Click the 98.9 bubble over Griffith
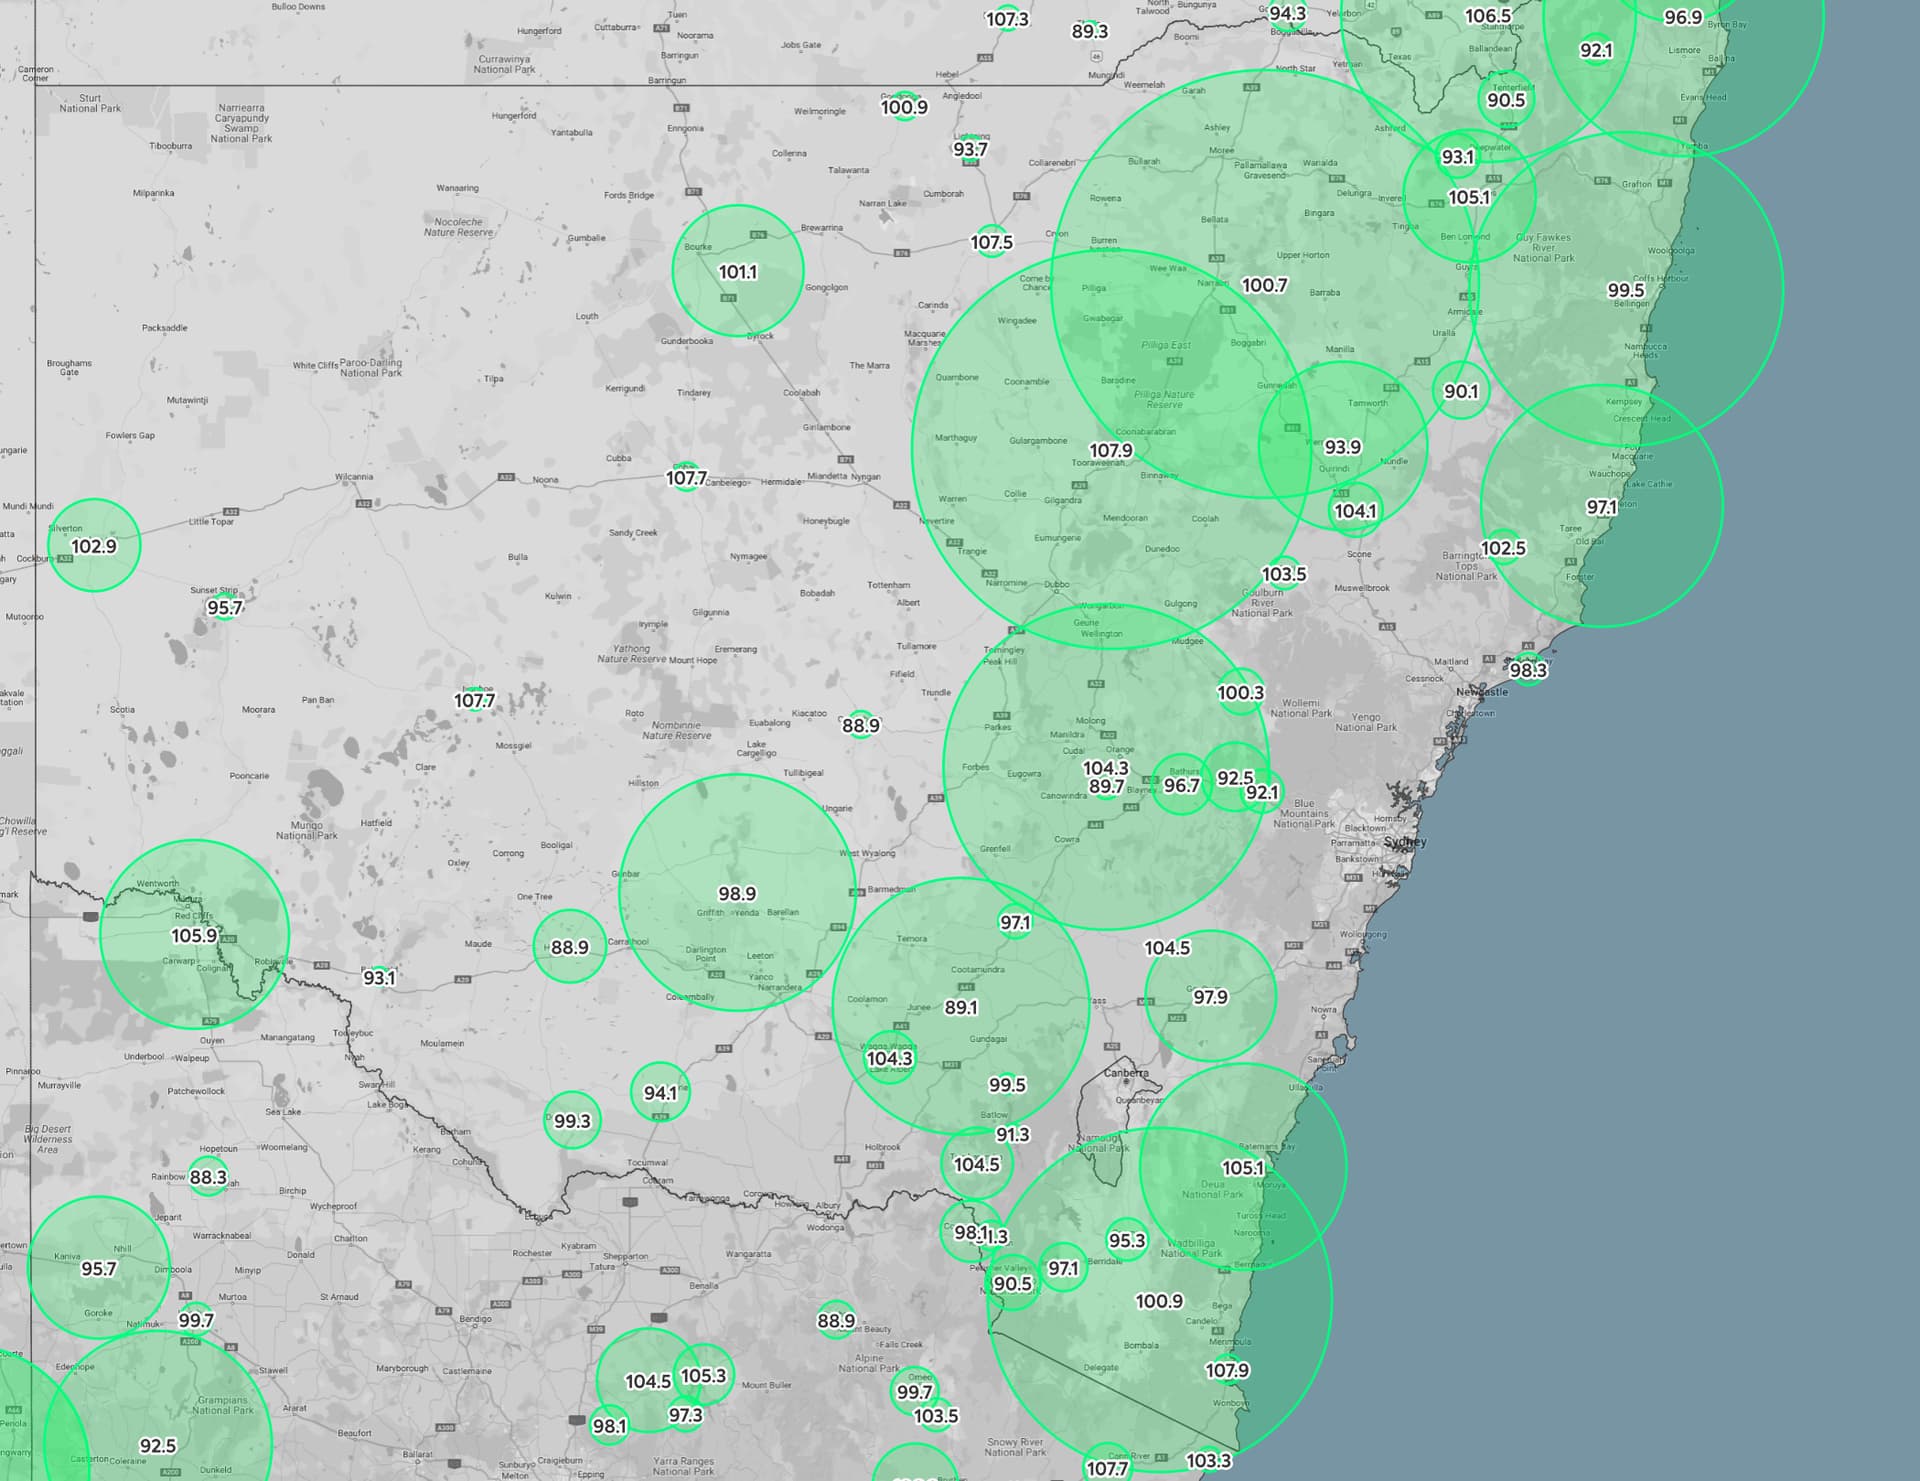 tap(737, 893)
